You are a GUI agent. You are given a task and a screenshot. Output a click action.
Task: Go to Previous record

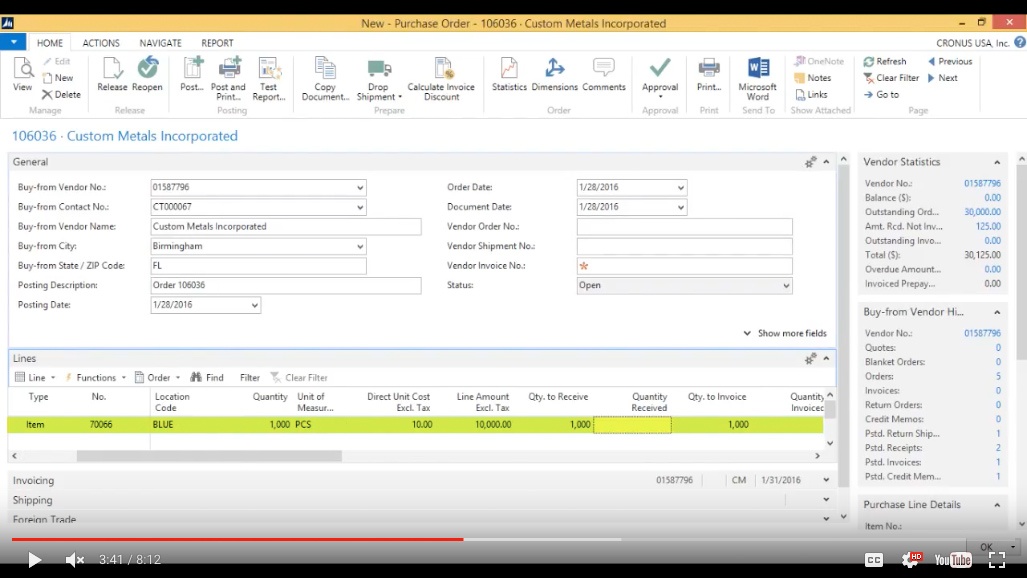pyautogui.click(x=950, y=61)
